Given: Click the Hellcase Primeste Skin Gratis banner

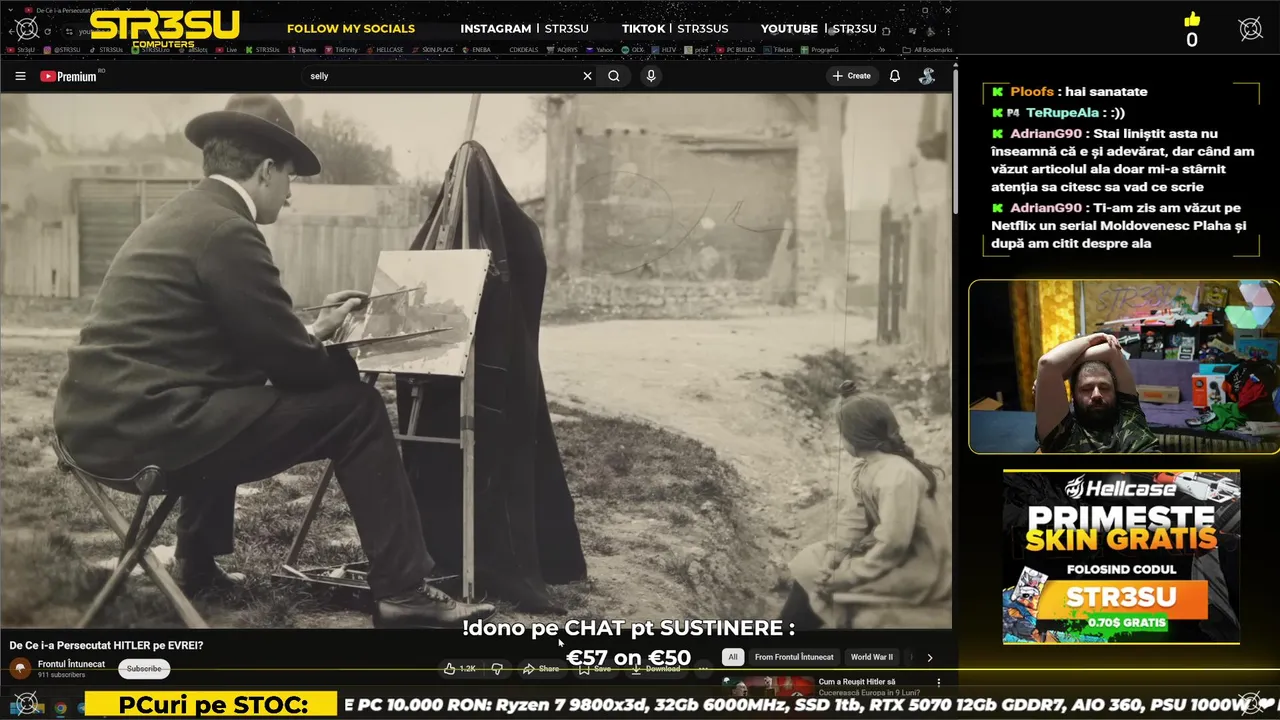Looking at the screenshot, I should (x=1121, y=556).
